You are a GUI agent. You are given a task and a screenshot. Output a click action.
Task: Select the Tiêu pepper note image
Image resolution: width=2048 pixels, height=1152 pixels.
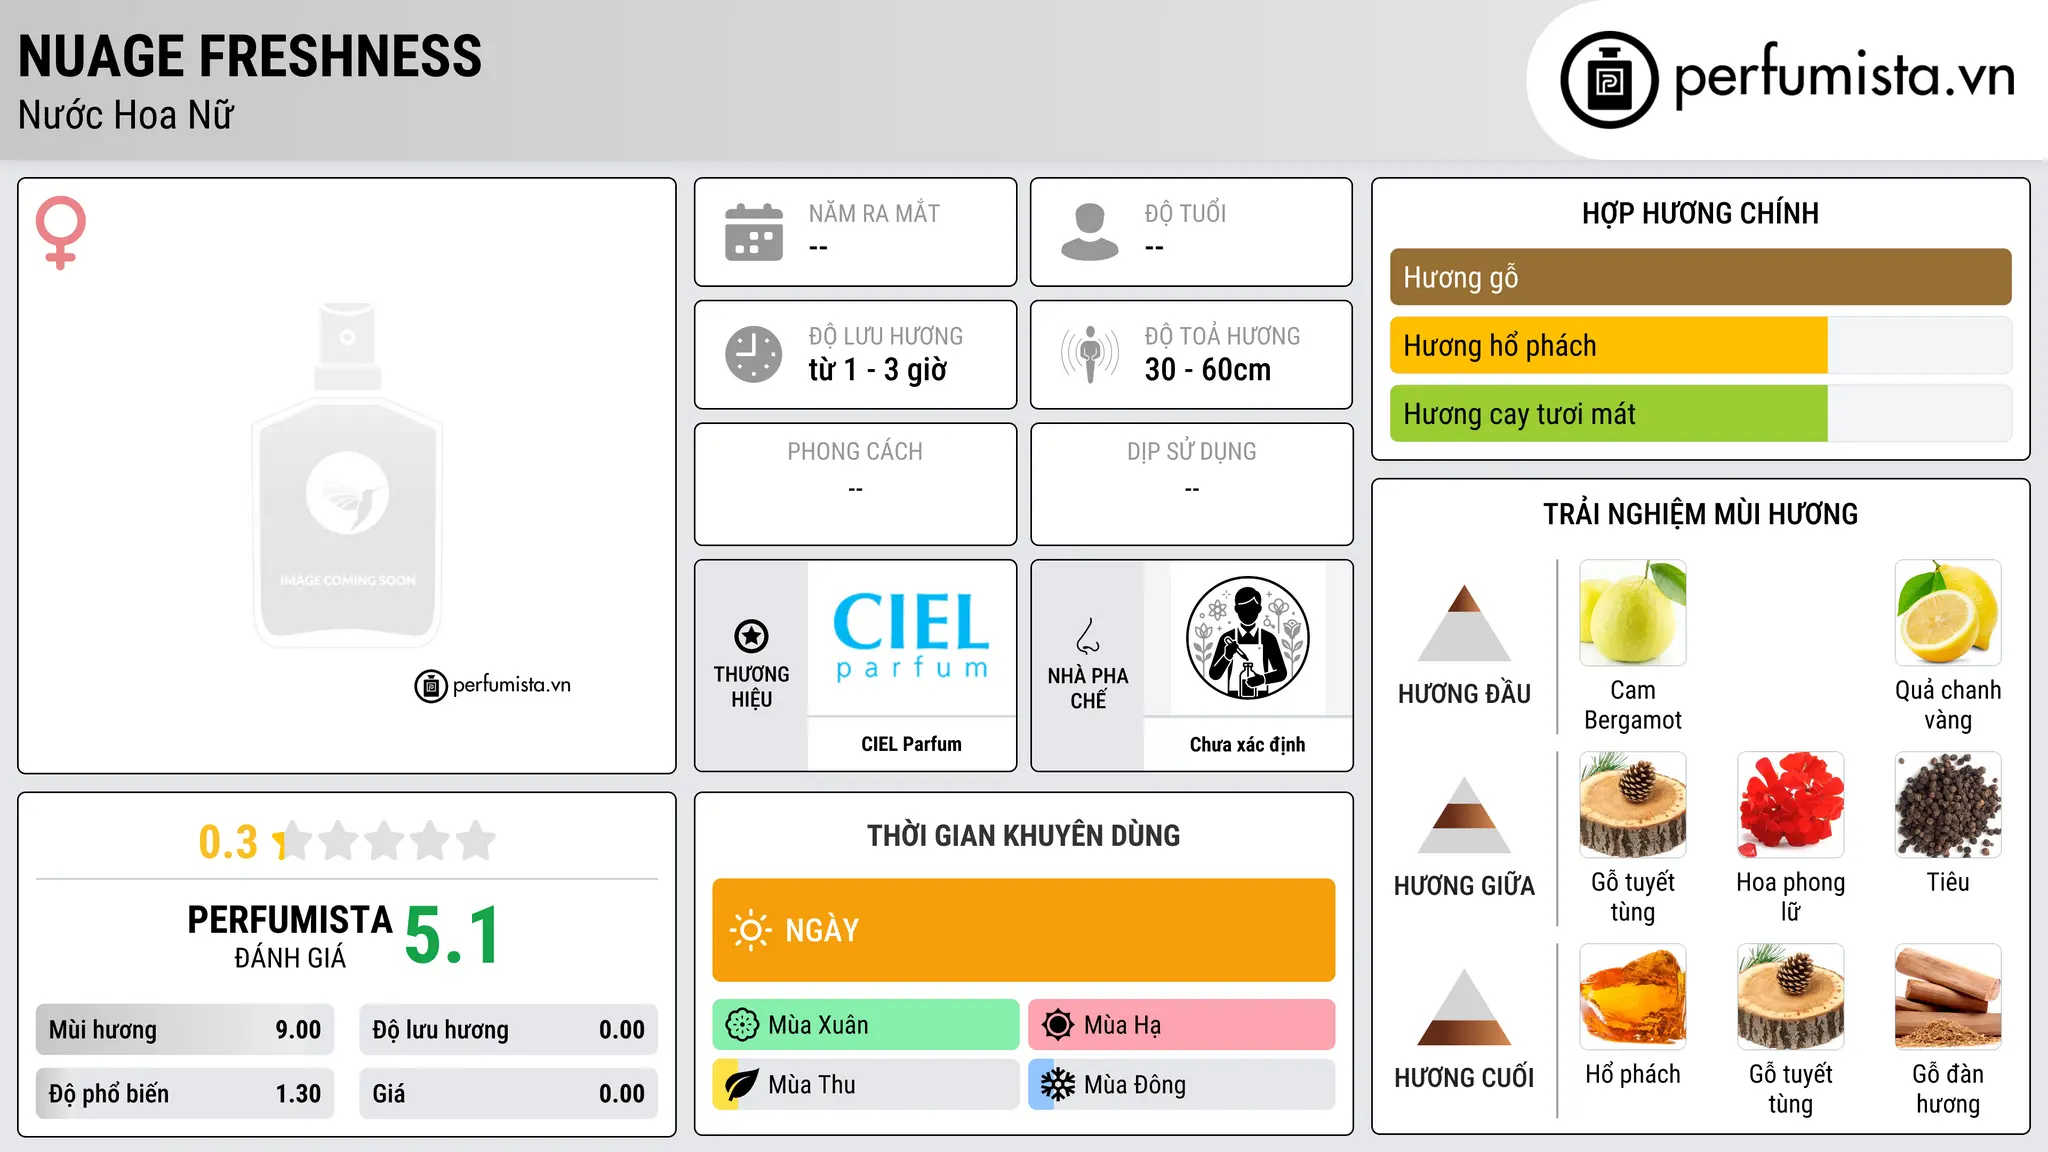coord(1948,805)
